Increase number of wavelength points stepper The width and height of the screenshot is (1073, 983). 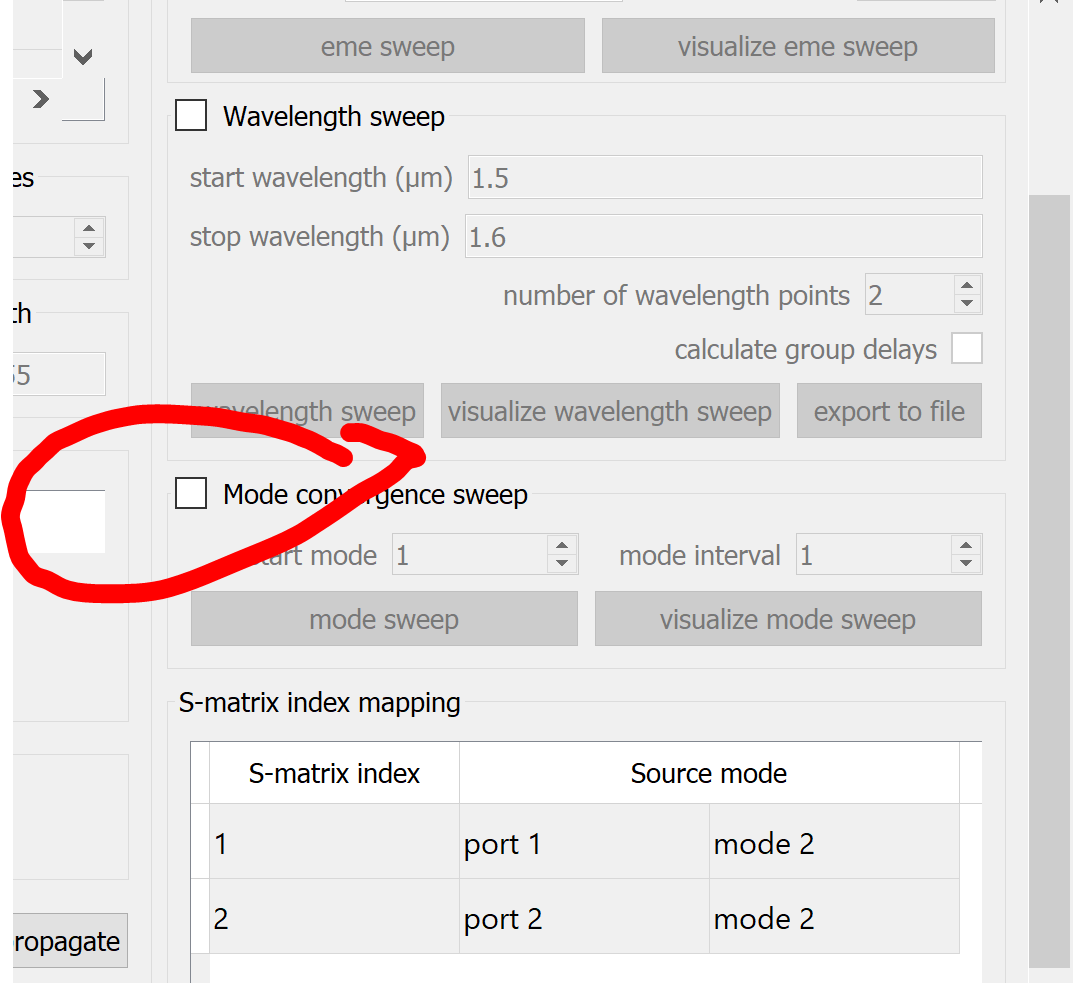pyautogui.click(x=967, y=286)
